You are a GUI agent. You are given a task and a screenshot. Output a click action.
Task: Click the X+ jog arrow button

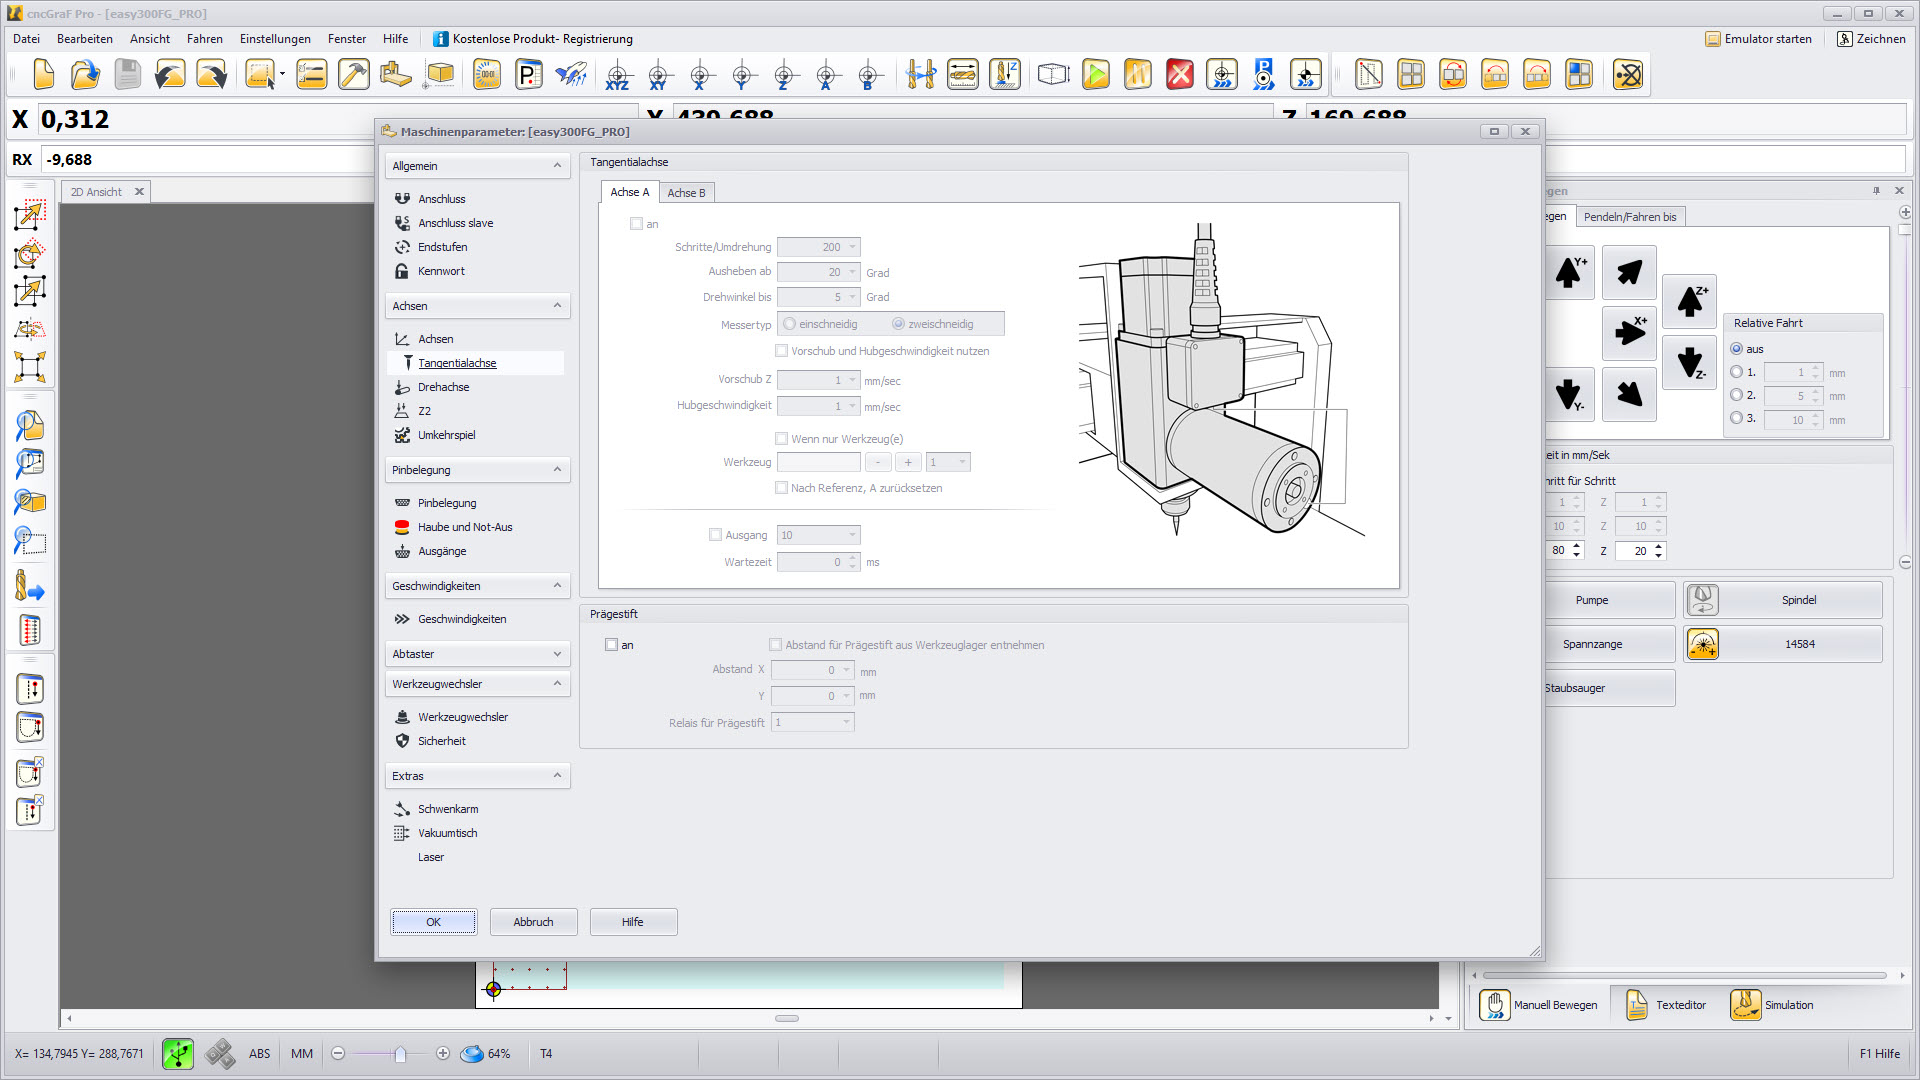point(1630,332)
